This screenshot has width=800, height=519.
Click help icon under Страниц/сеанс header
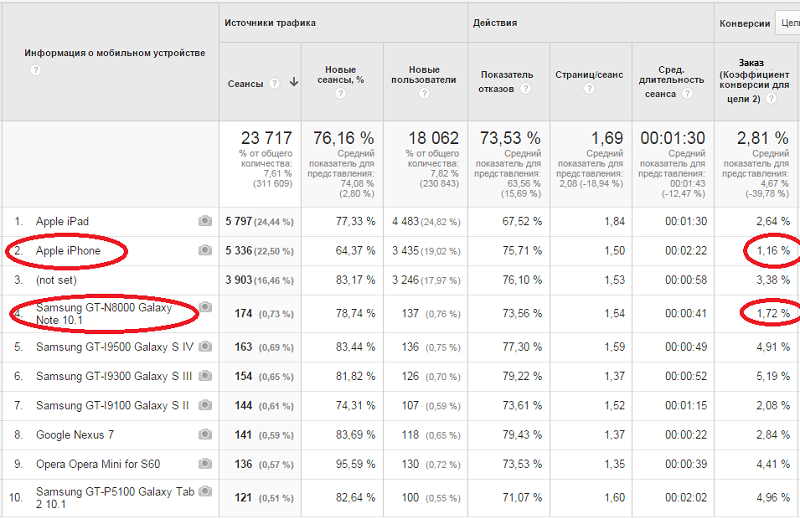[589, 89]
